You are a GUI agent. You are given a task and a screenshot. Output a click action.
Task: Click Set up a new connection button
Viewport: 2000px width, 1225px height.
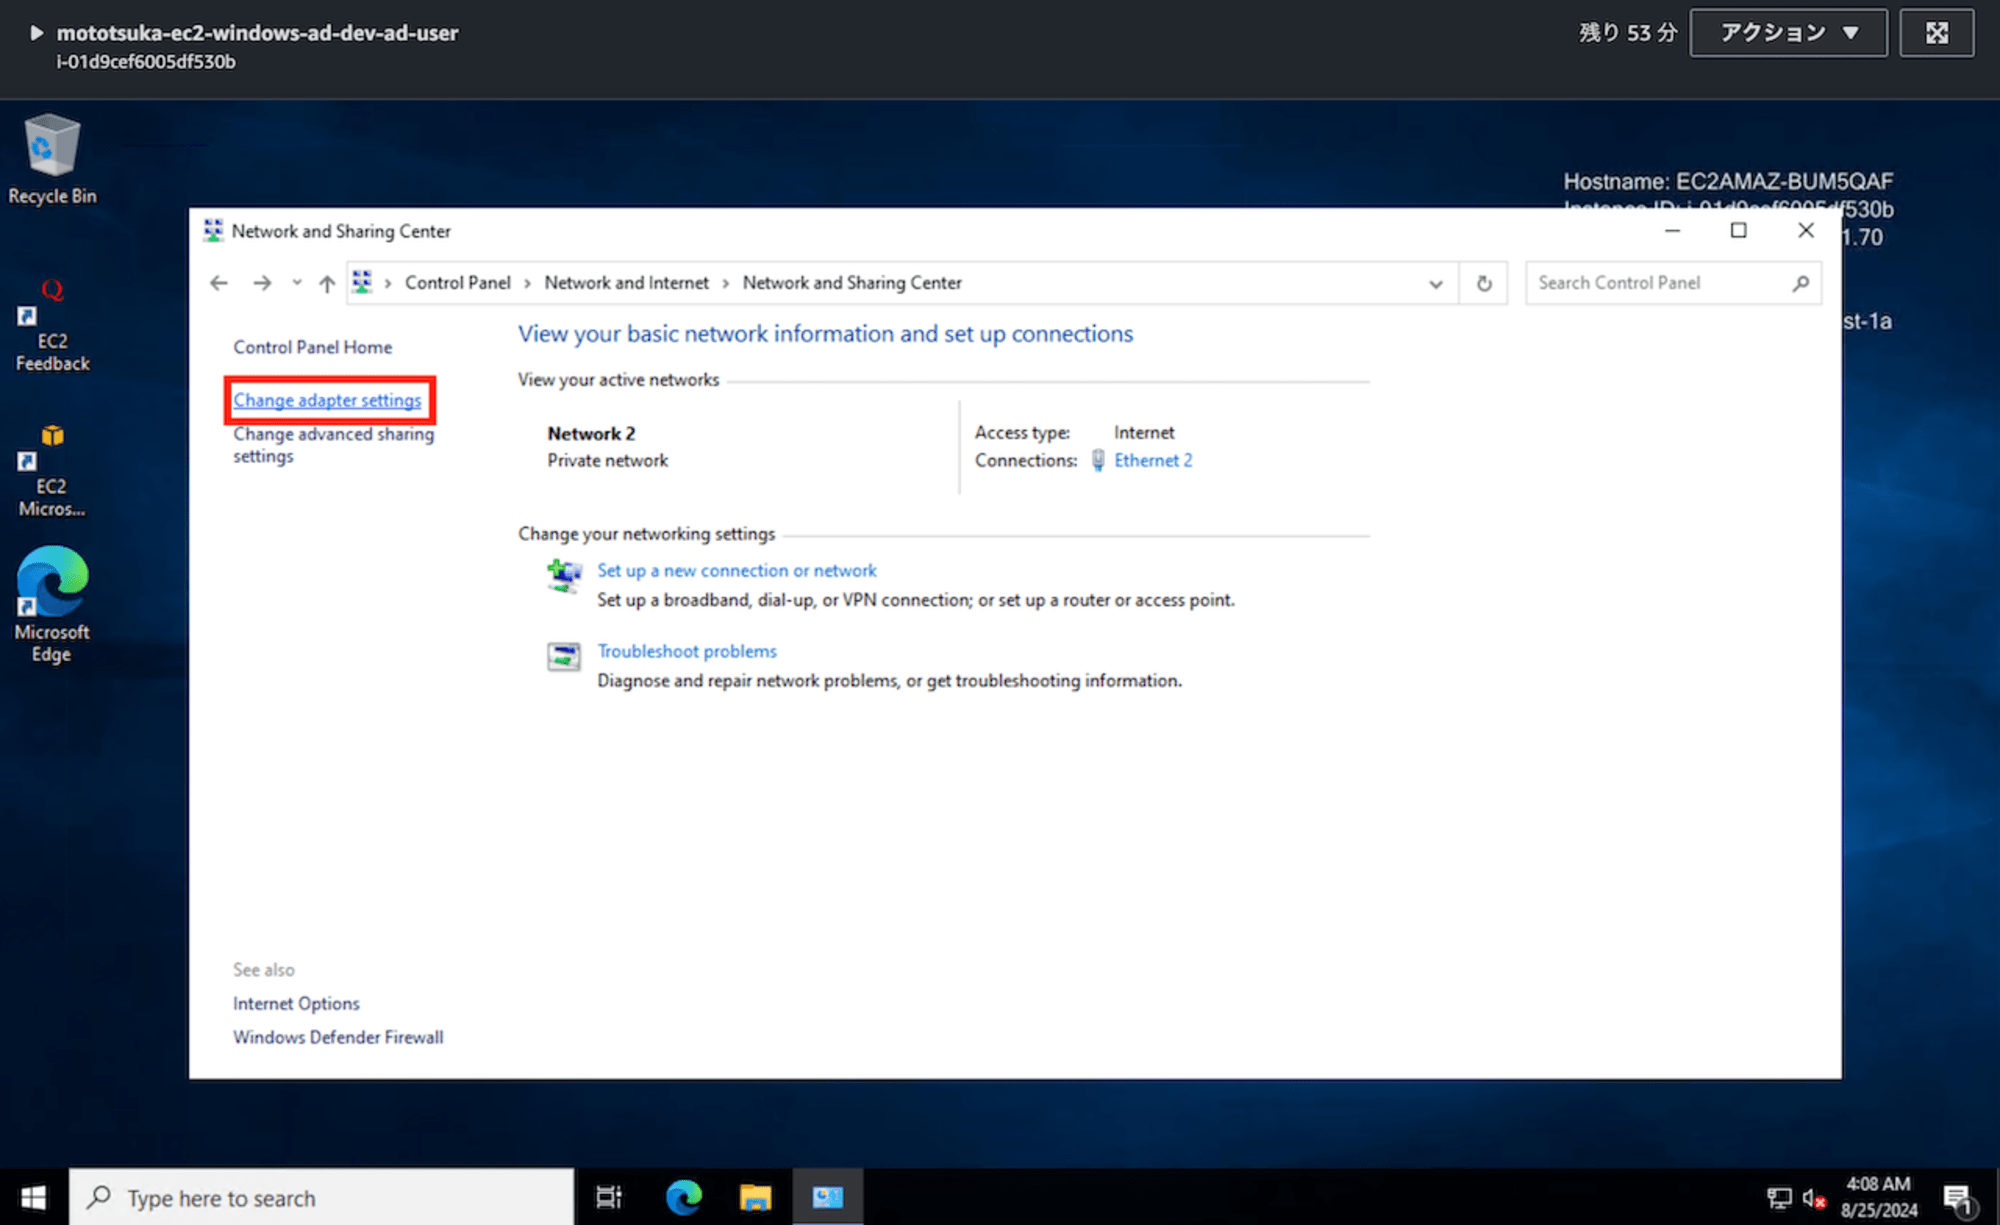tap(737, 570)
